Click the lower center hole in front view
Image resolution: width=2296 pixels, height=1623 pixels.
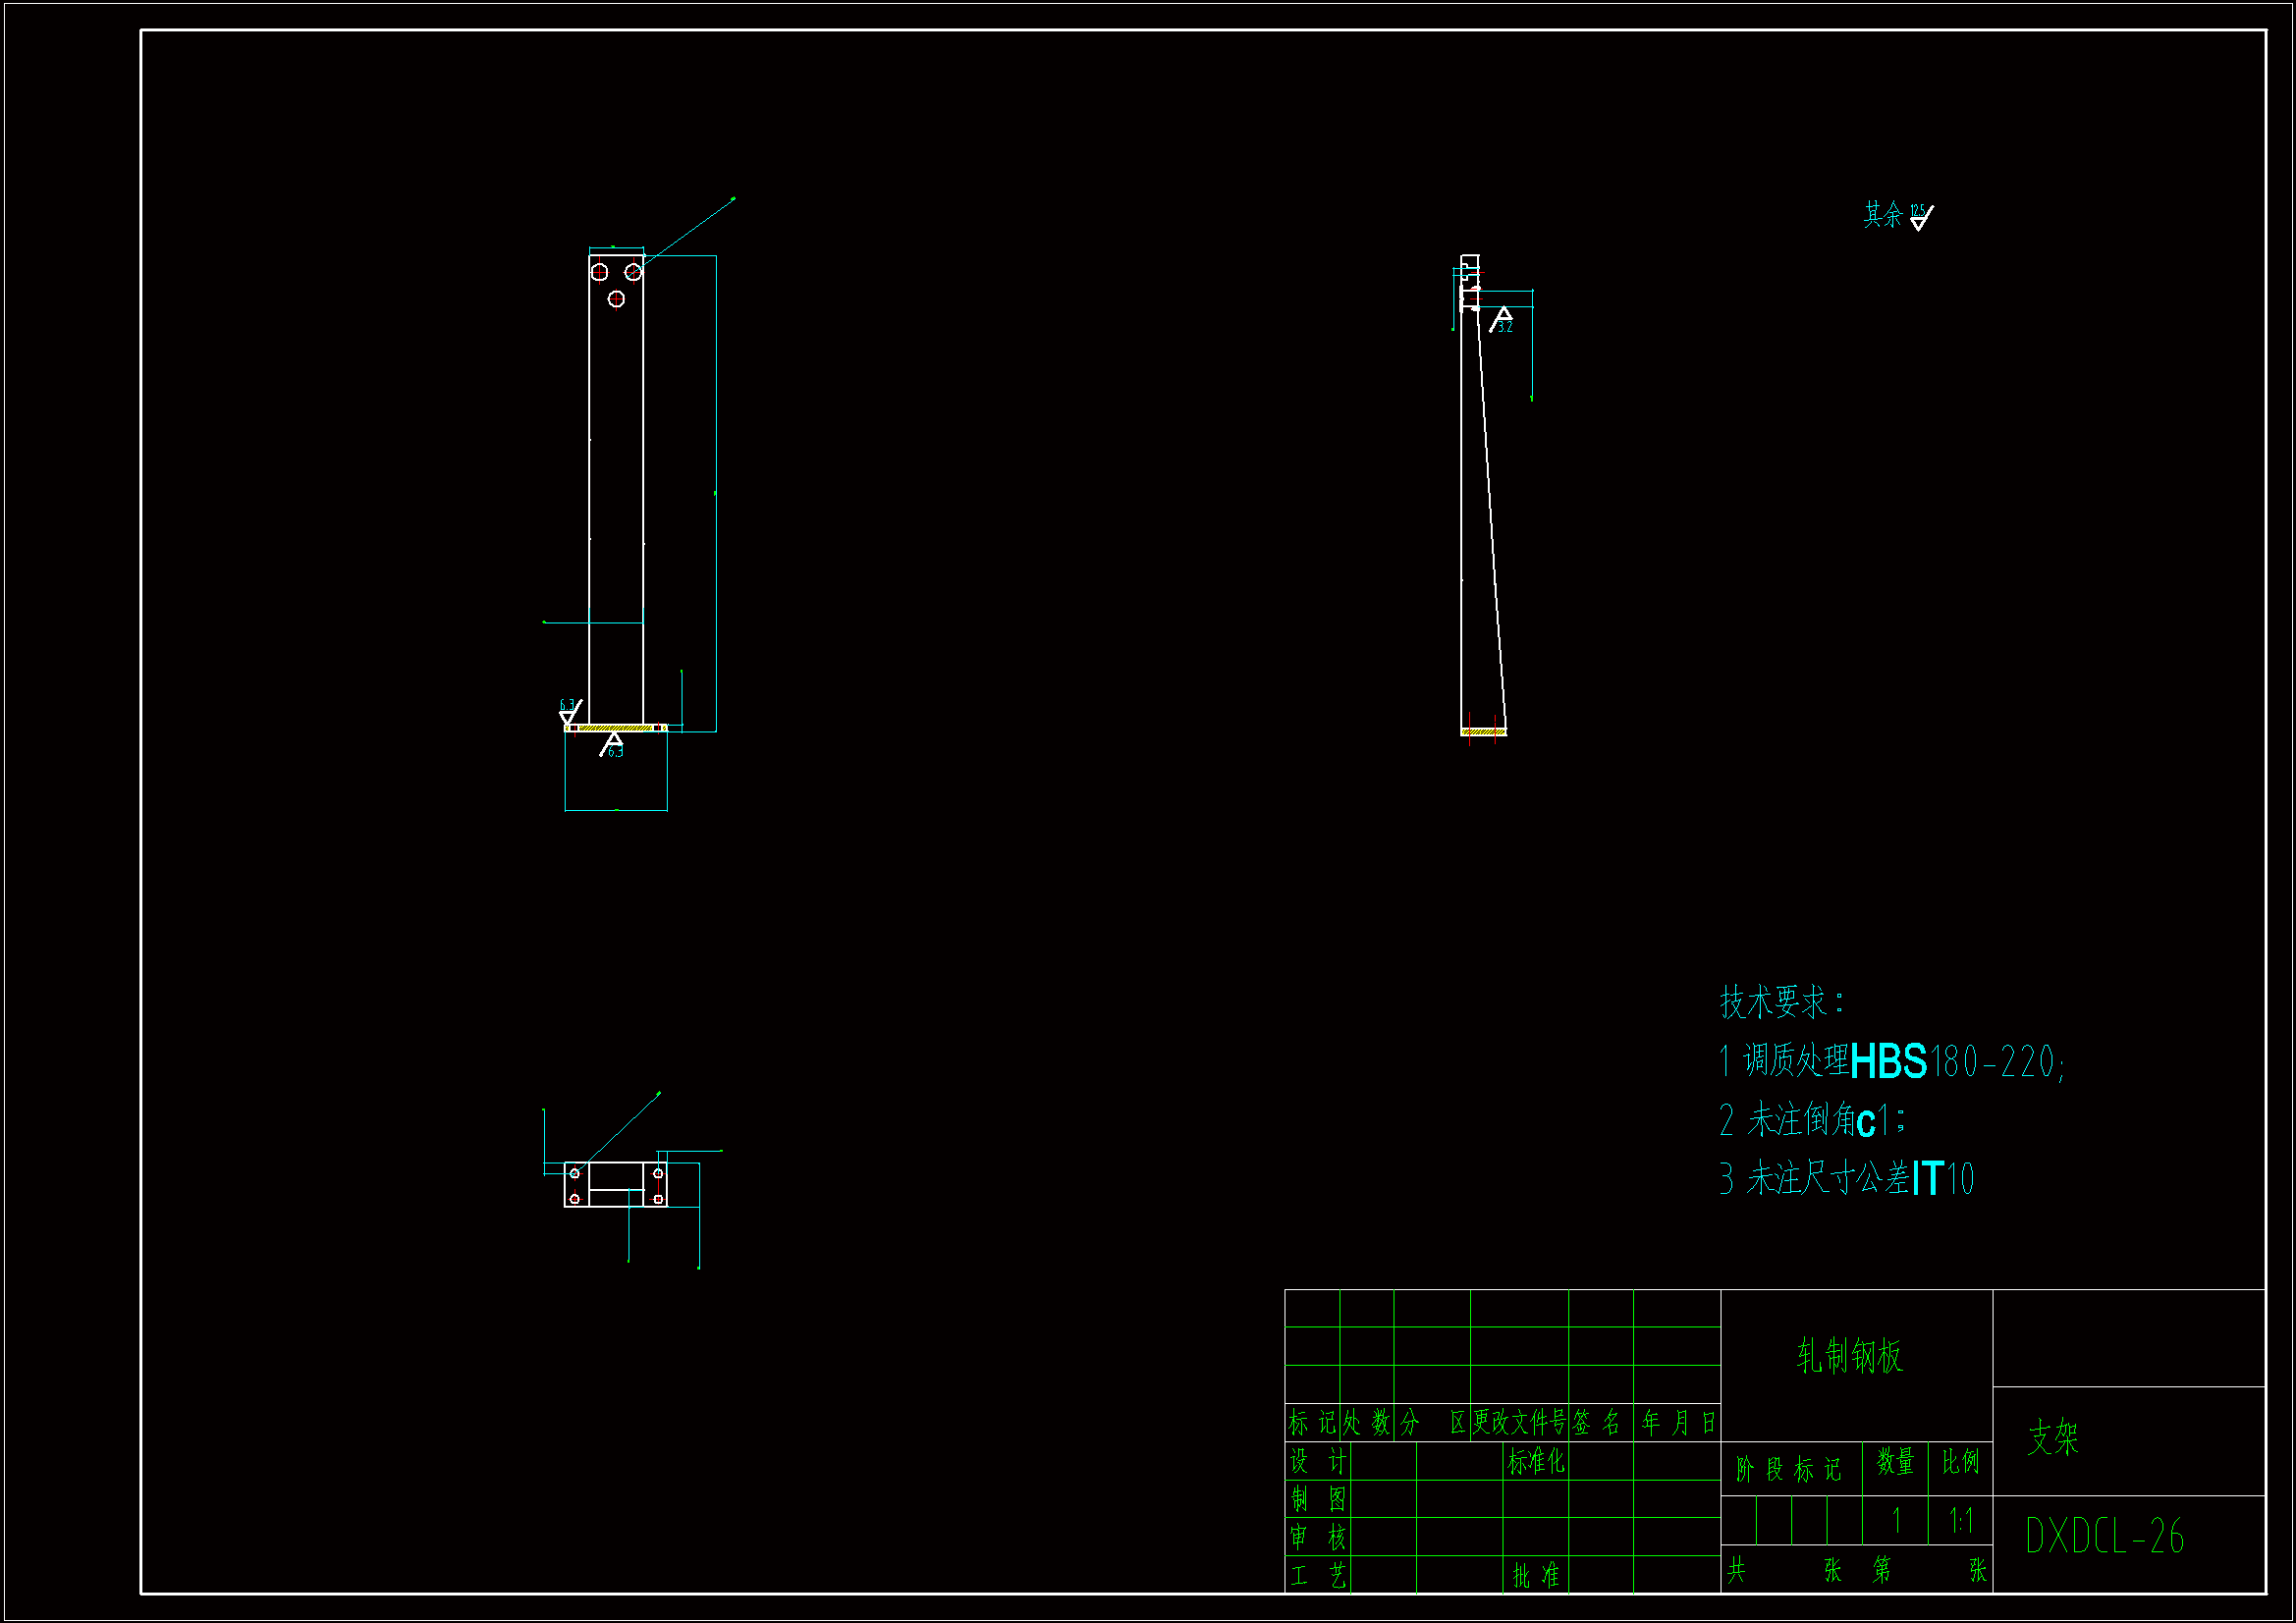616,299
